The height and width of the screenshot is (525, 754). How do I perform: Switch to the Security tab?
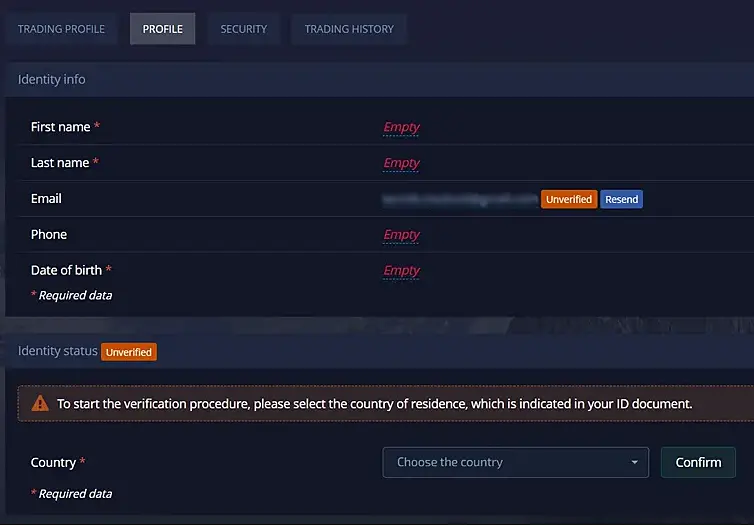244,29
